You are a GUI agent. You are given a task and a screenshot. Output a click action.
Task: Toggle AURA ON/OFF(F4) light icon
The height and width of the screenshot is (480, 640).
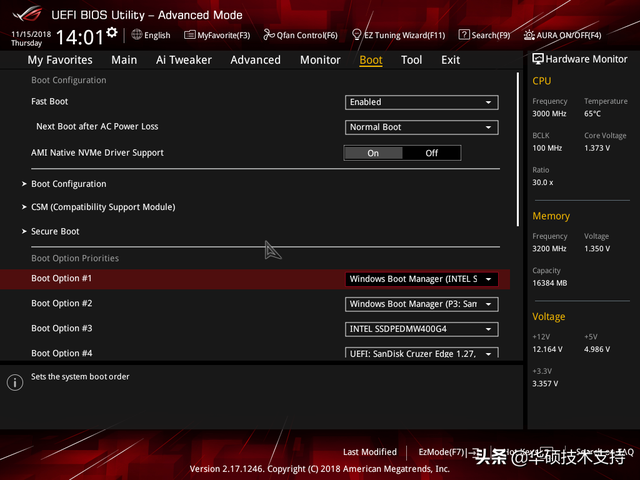click(x=529, y=35)
